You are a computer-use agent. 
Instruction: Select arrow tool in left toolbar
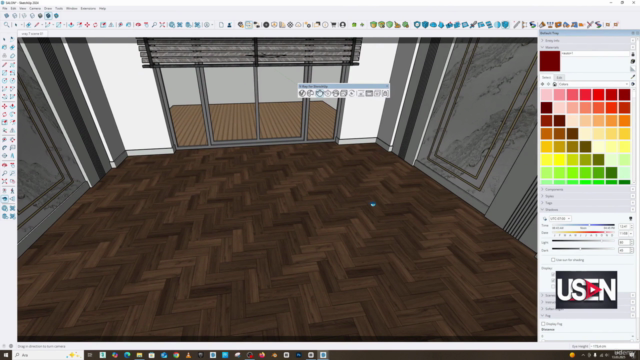4,39
